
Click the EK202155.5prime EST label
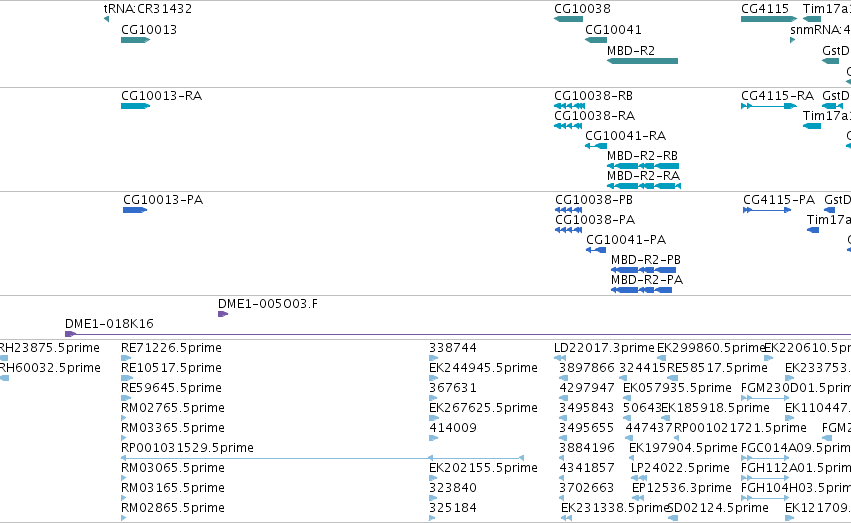[x=483, y=468]
